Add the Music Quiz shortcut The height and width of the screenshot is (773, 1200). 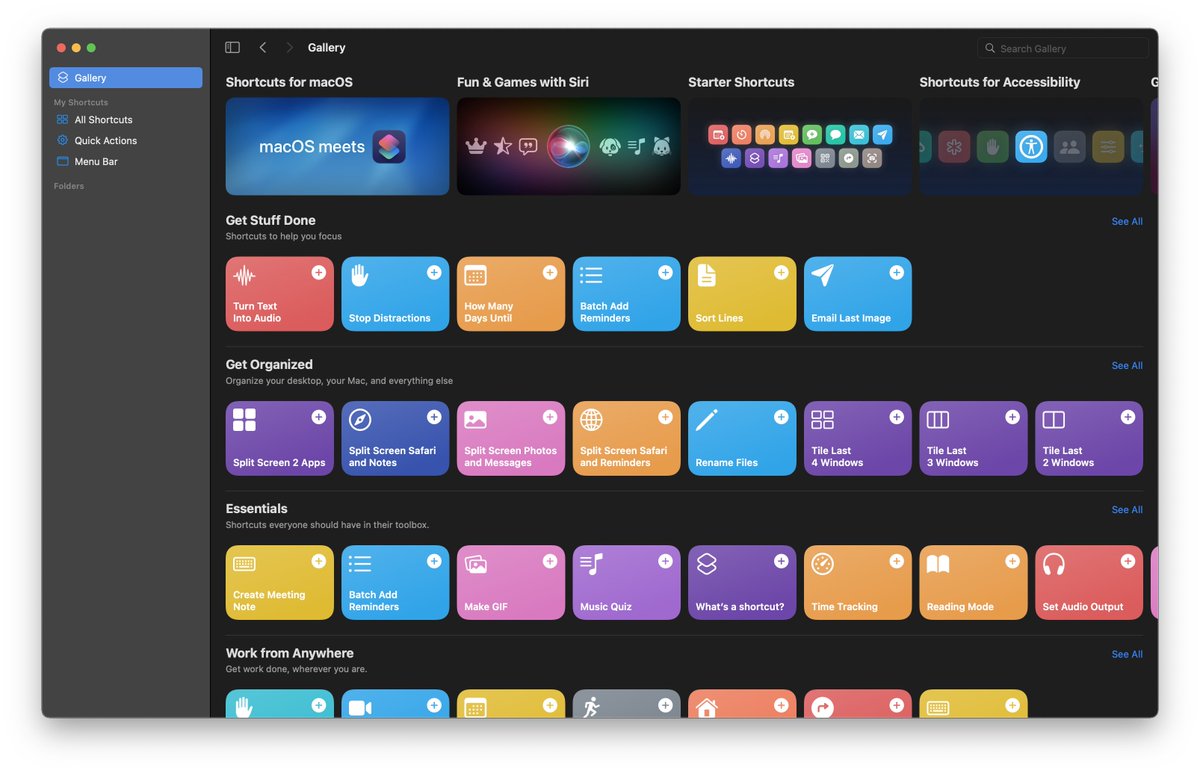tap(665, 561)
